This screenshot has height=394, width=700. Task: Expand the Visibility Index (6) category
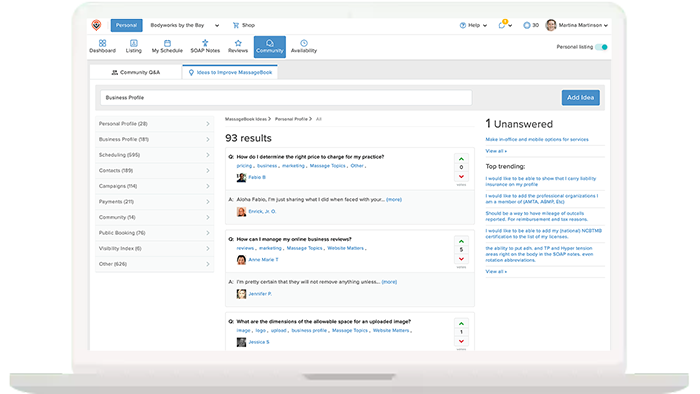pyautogui.click(x=154, y=249)
